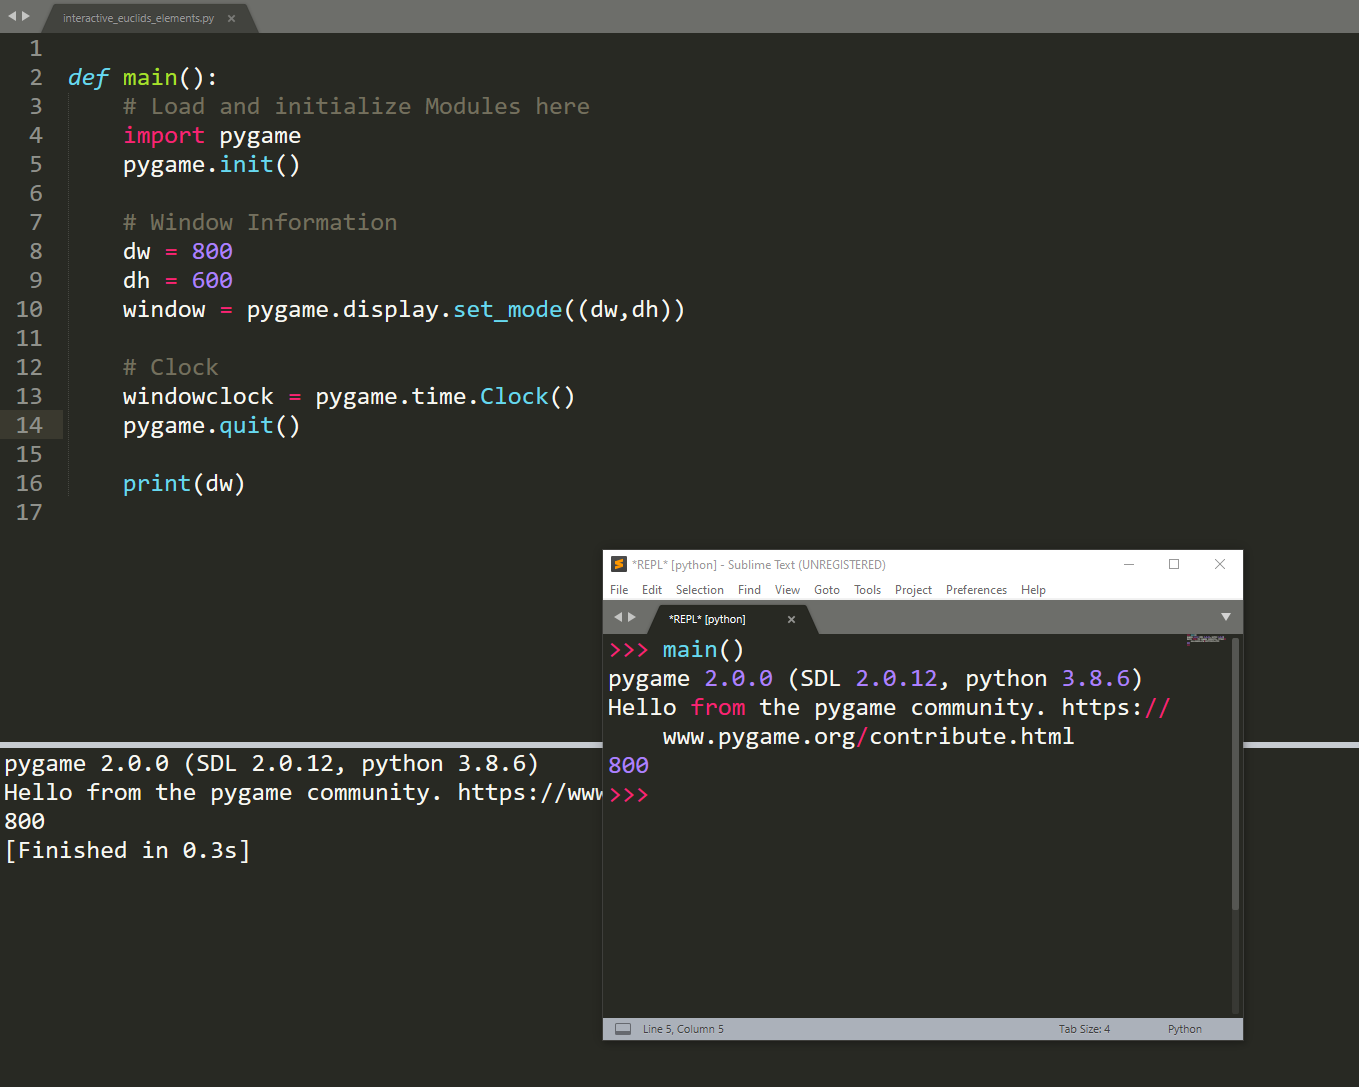The width and height of the screenshot is (1359, 1087).
Task: Minimize the REPL Sublime Text window
Action: 1129,564
